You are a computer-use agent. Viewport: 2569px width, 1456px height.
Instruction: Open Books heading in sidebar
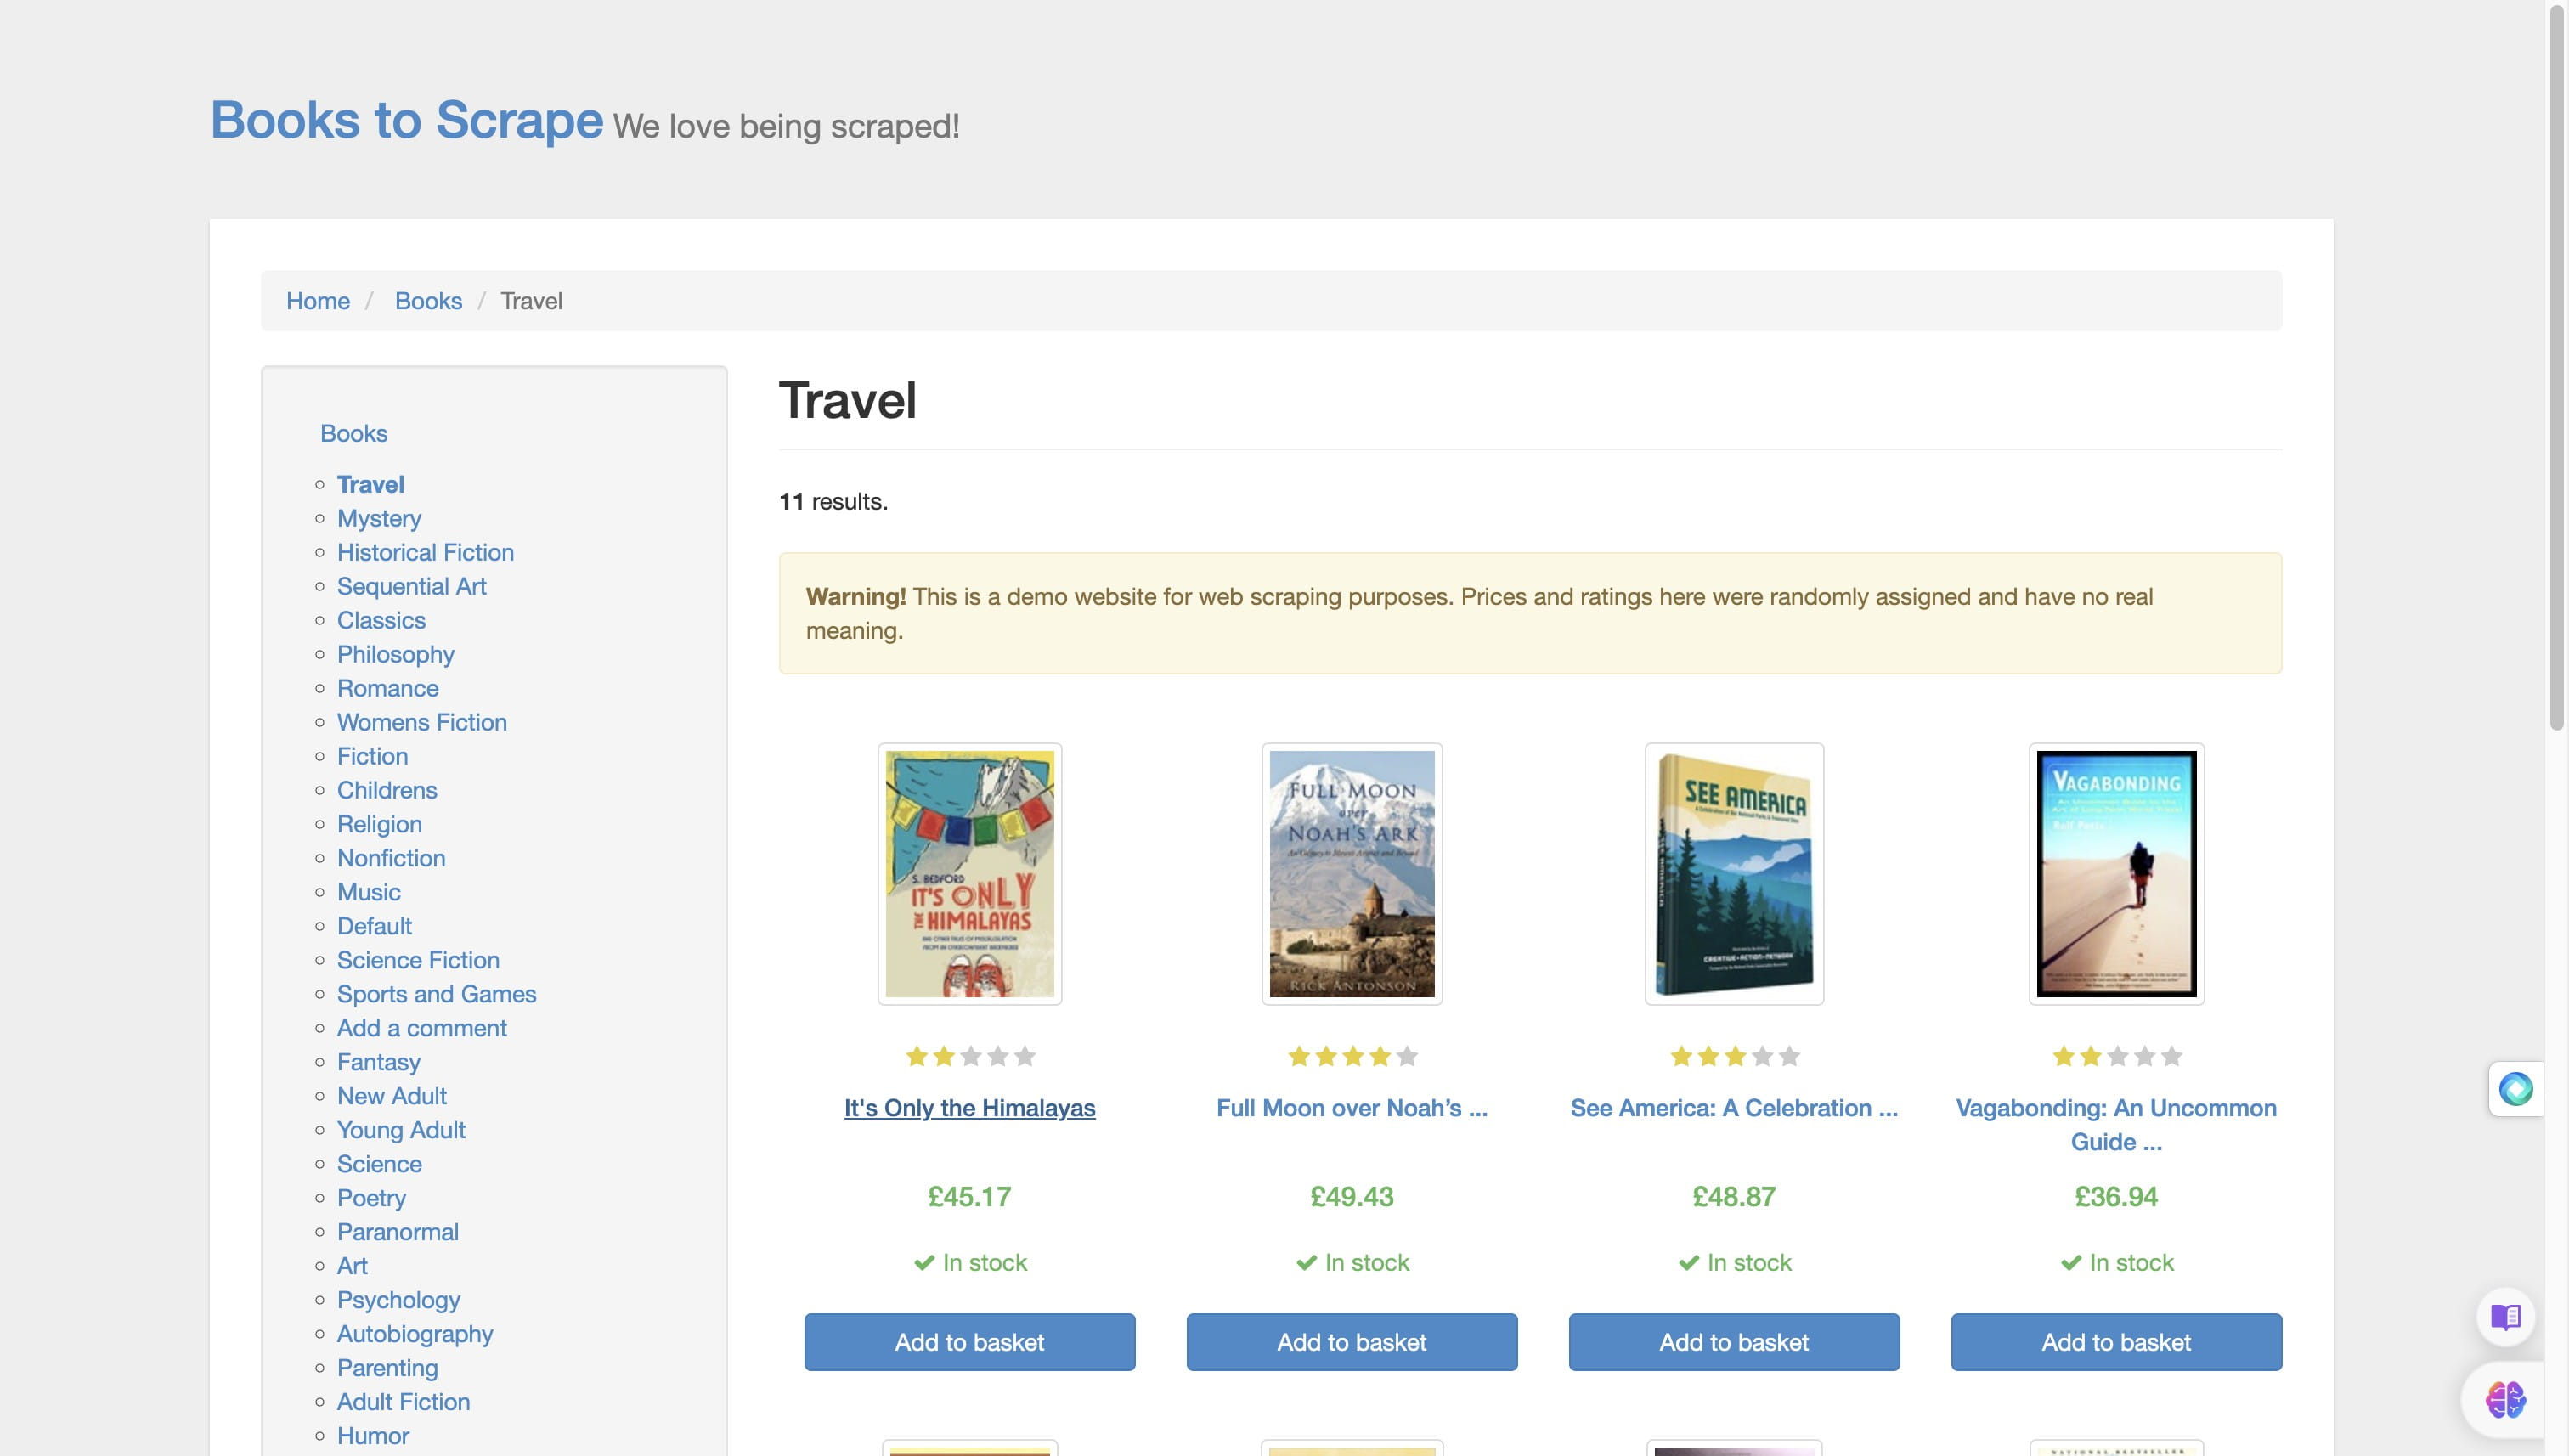click(354, 433)
